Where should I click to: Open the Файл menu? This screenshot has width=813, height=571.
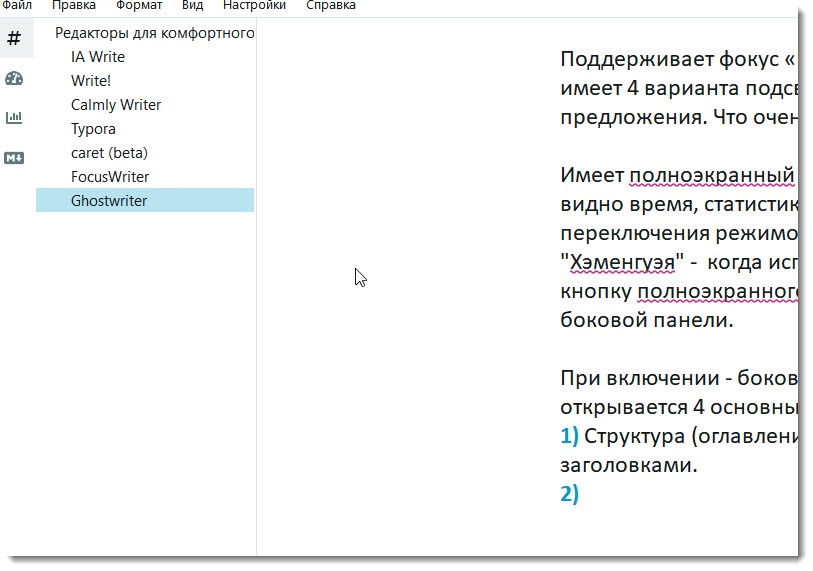(x=17, y=6)
